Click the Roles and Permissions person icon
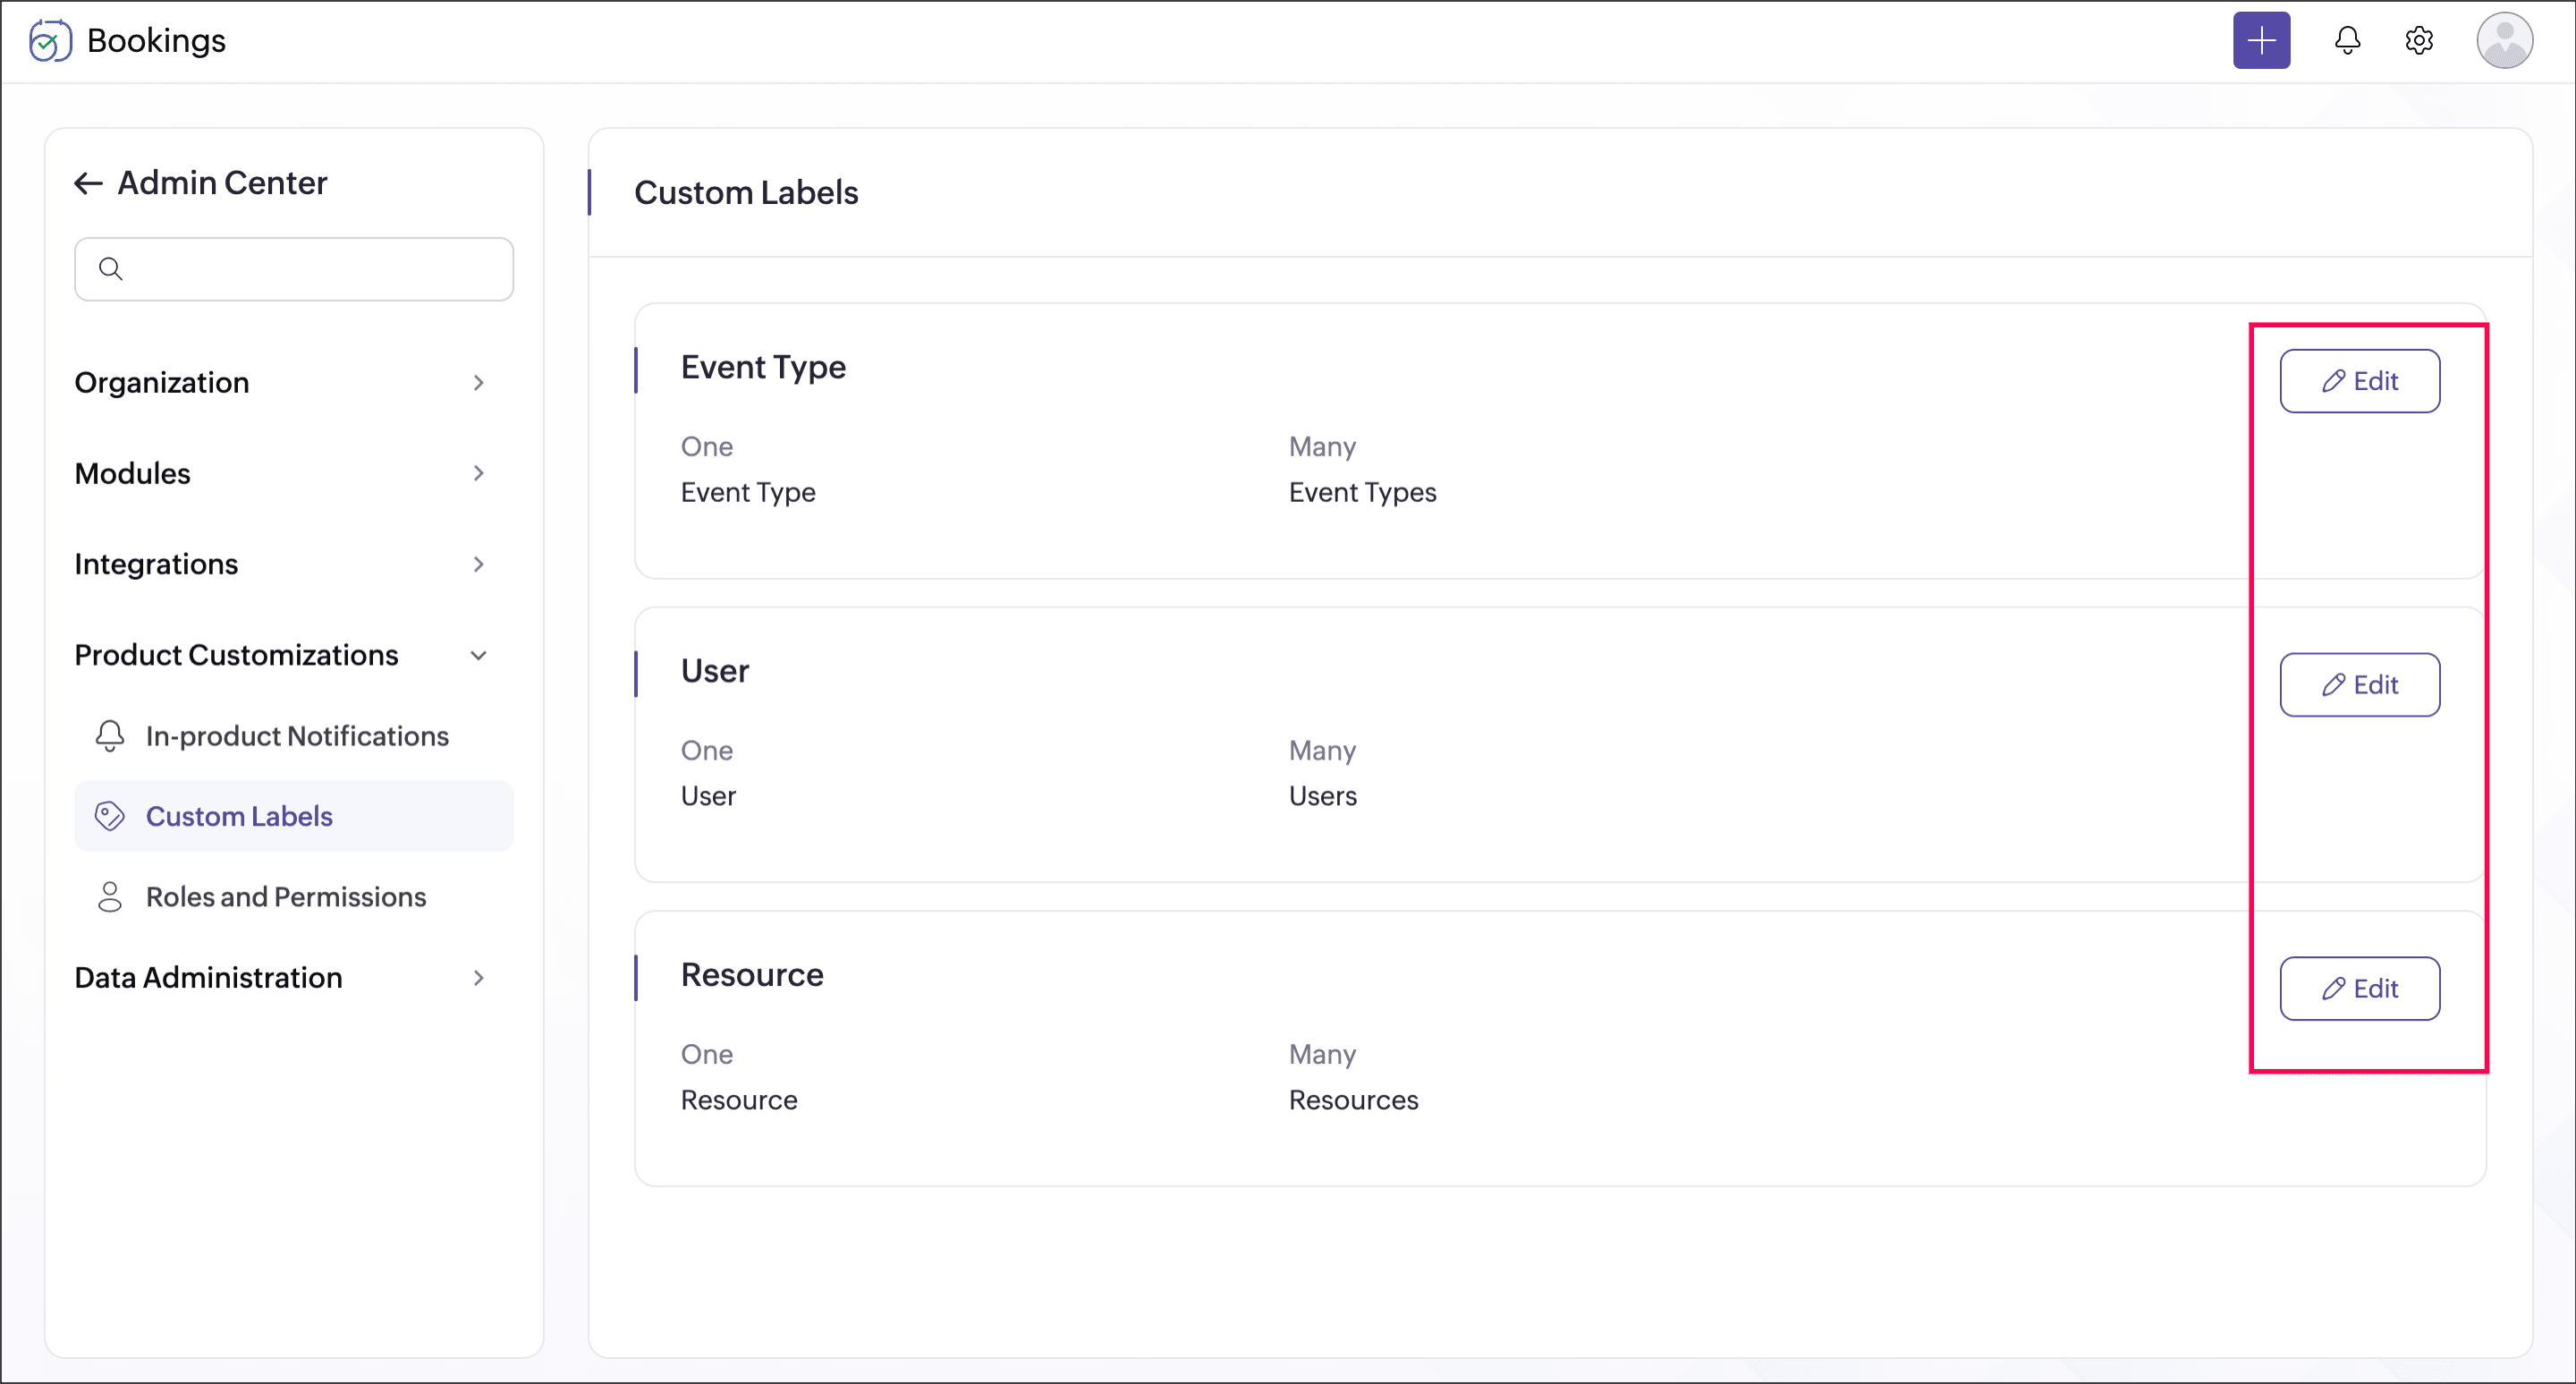 [110, 897]
